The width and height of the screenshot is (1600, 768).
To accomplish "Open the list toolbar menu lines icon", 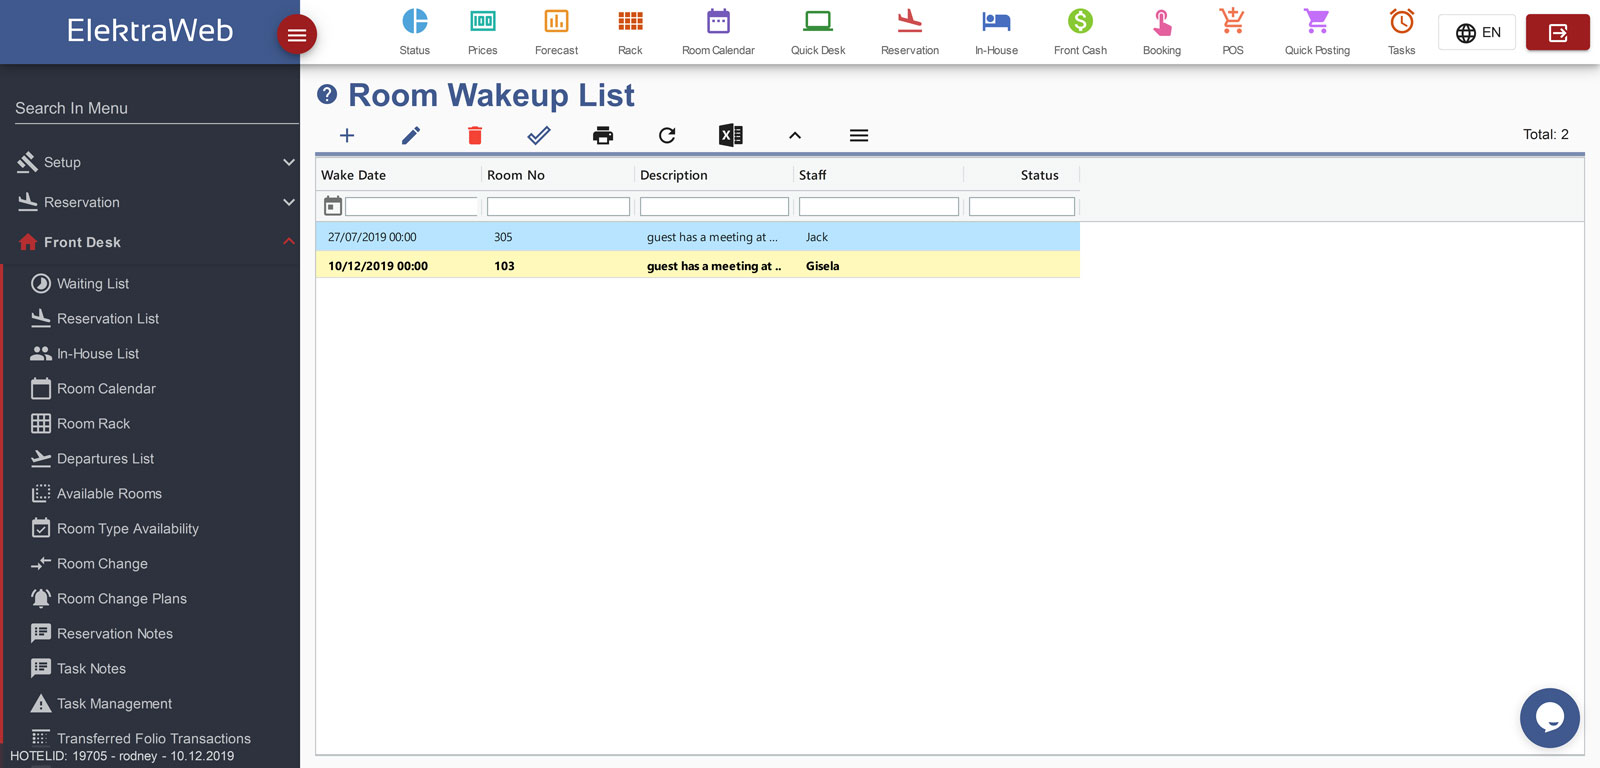I will pos(859,135).
